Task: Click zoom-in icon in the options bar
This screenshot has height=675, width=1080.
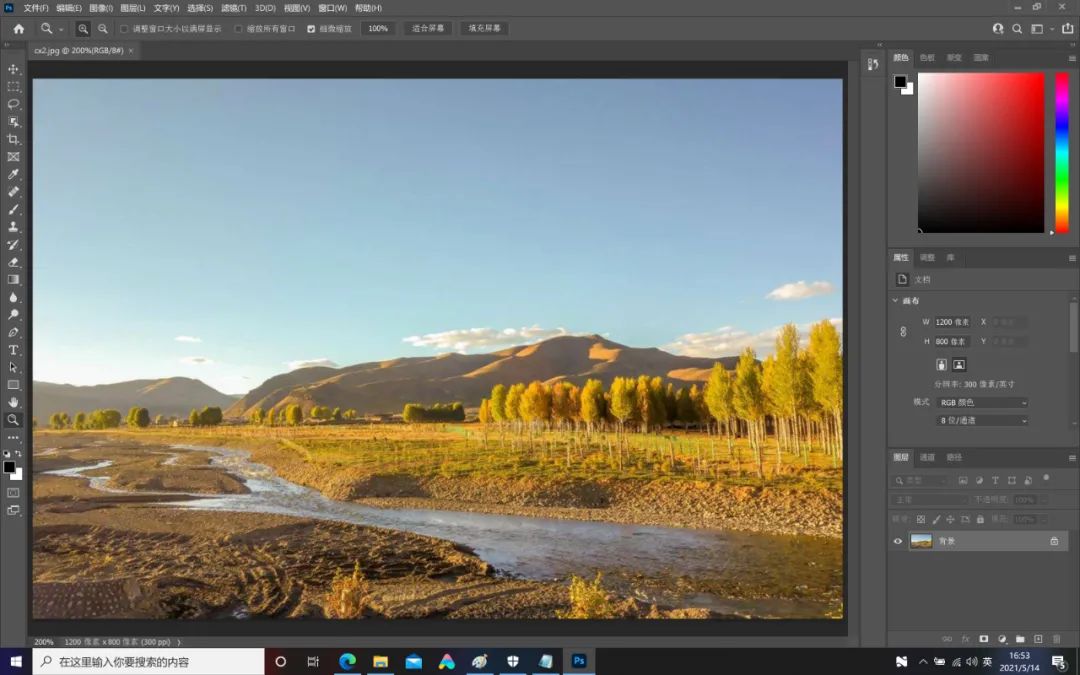Action: (x=83, y=28)
